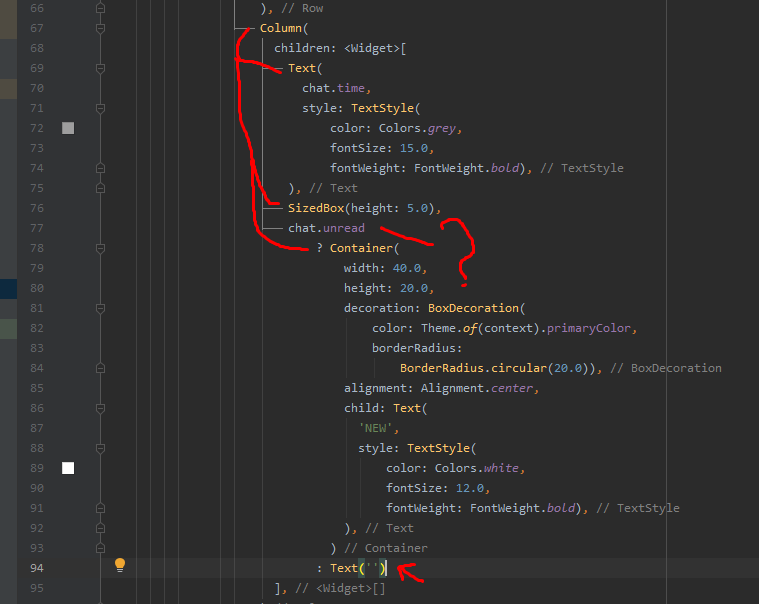Click the fold end marker on line 91
The height and width of the screenshot is (604, 759).
100,508
